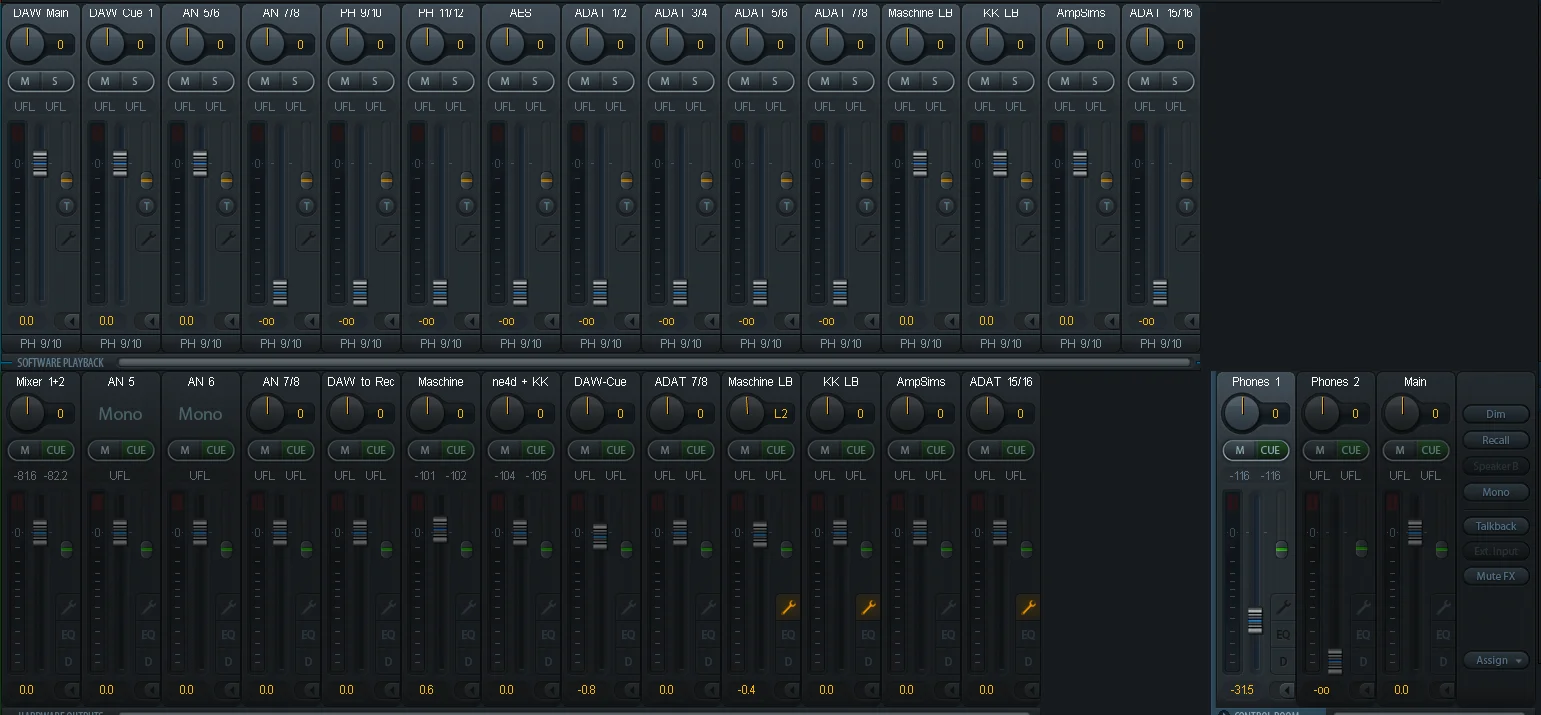Click the Recall button
Image resolution: width=1541 pixels, height=715 pixels.
pos(1496,440)
